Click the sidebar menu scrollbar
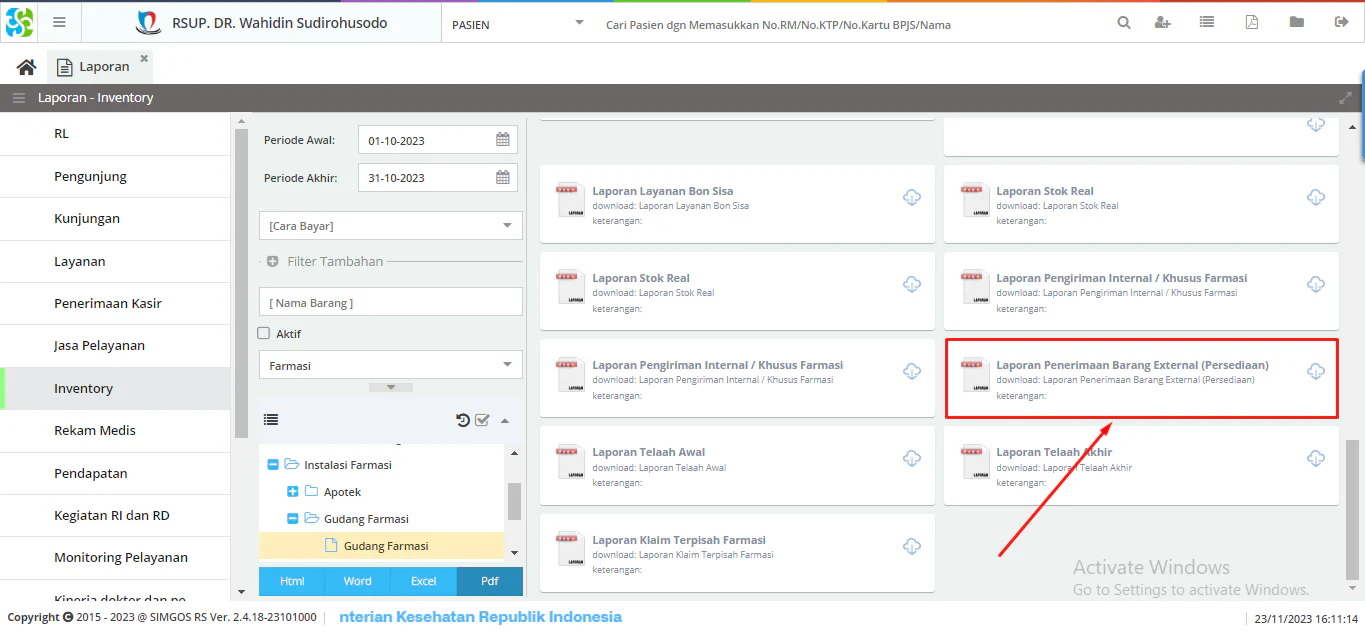This screenshot has width=1365, height=633. tap(240, 282)
